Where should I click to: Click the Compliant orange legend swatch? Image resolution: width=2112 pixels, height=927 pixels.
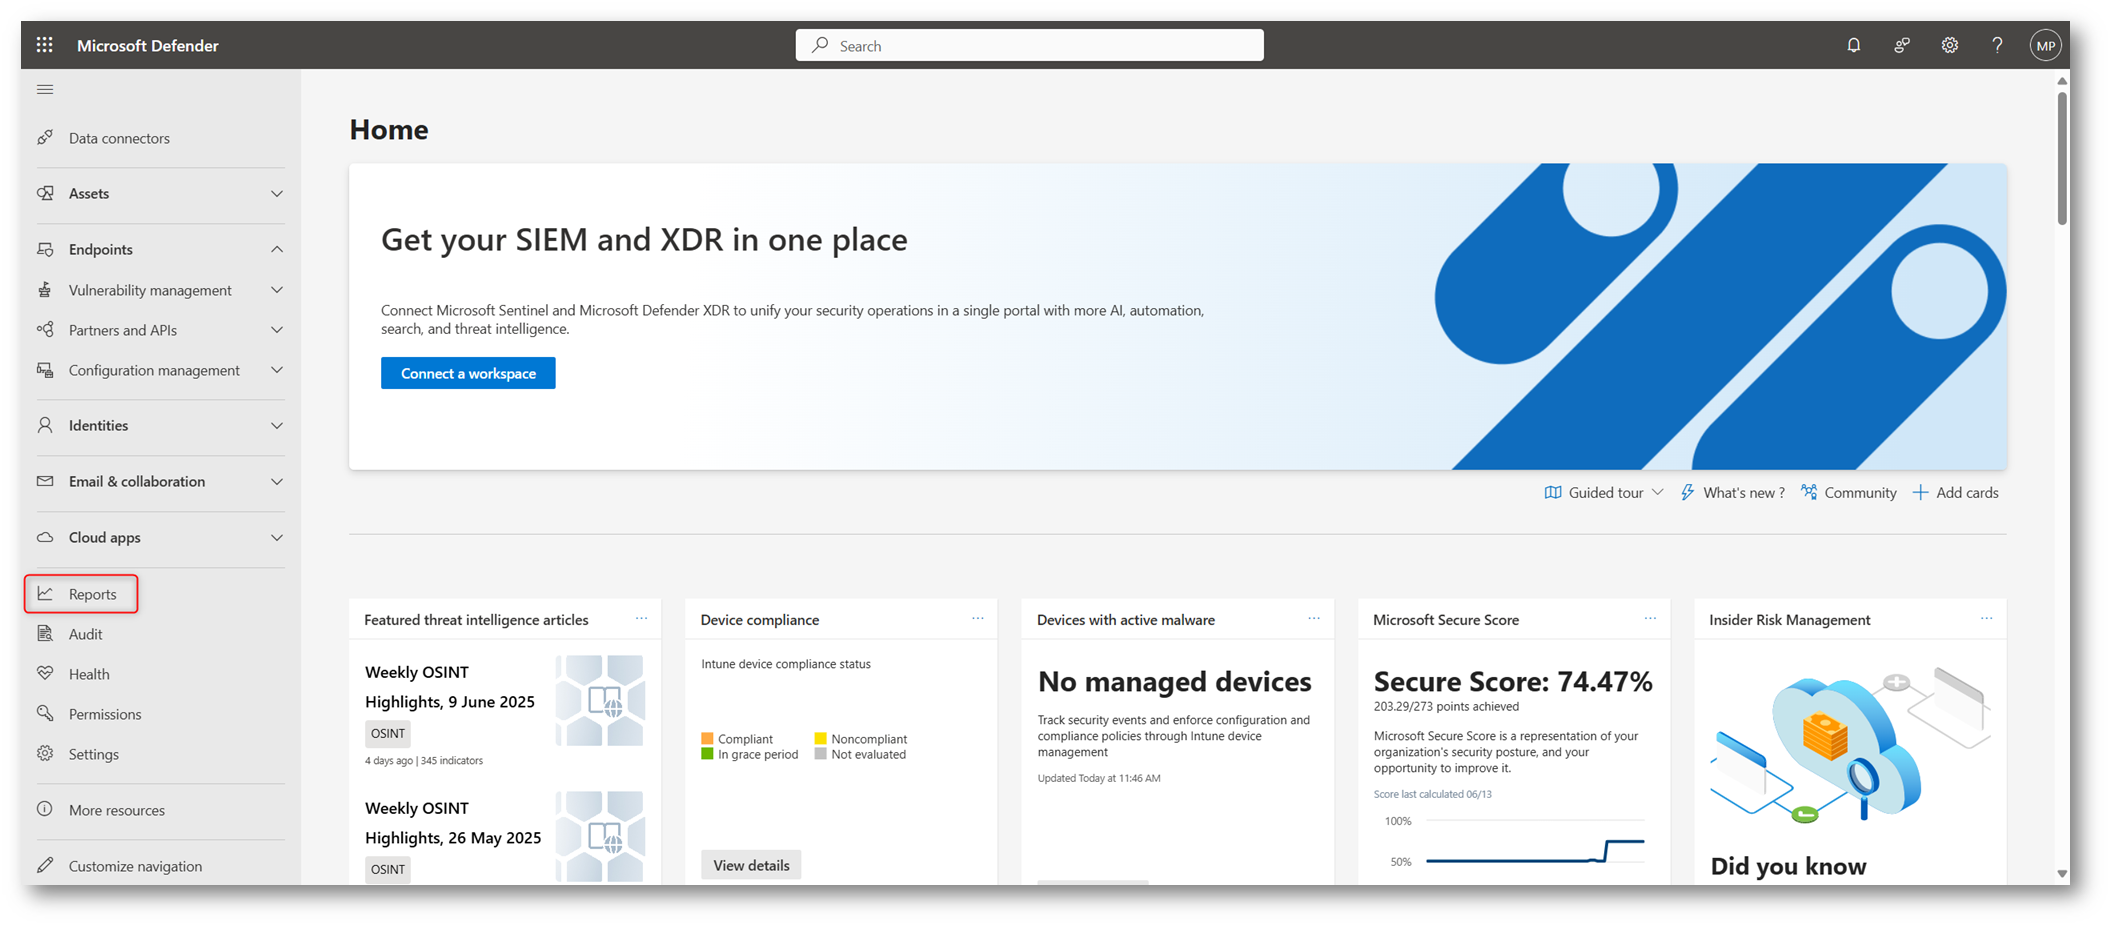(x=707, y=739)
